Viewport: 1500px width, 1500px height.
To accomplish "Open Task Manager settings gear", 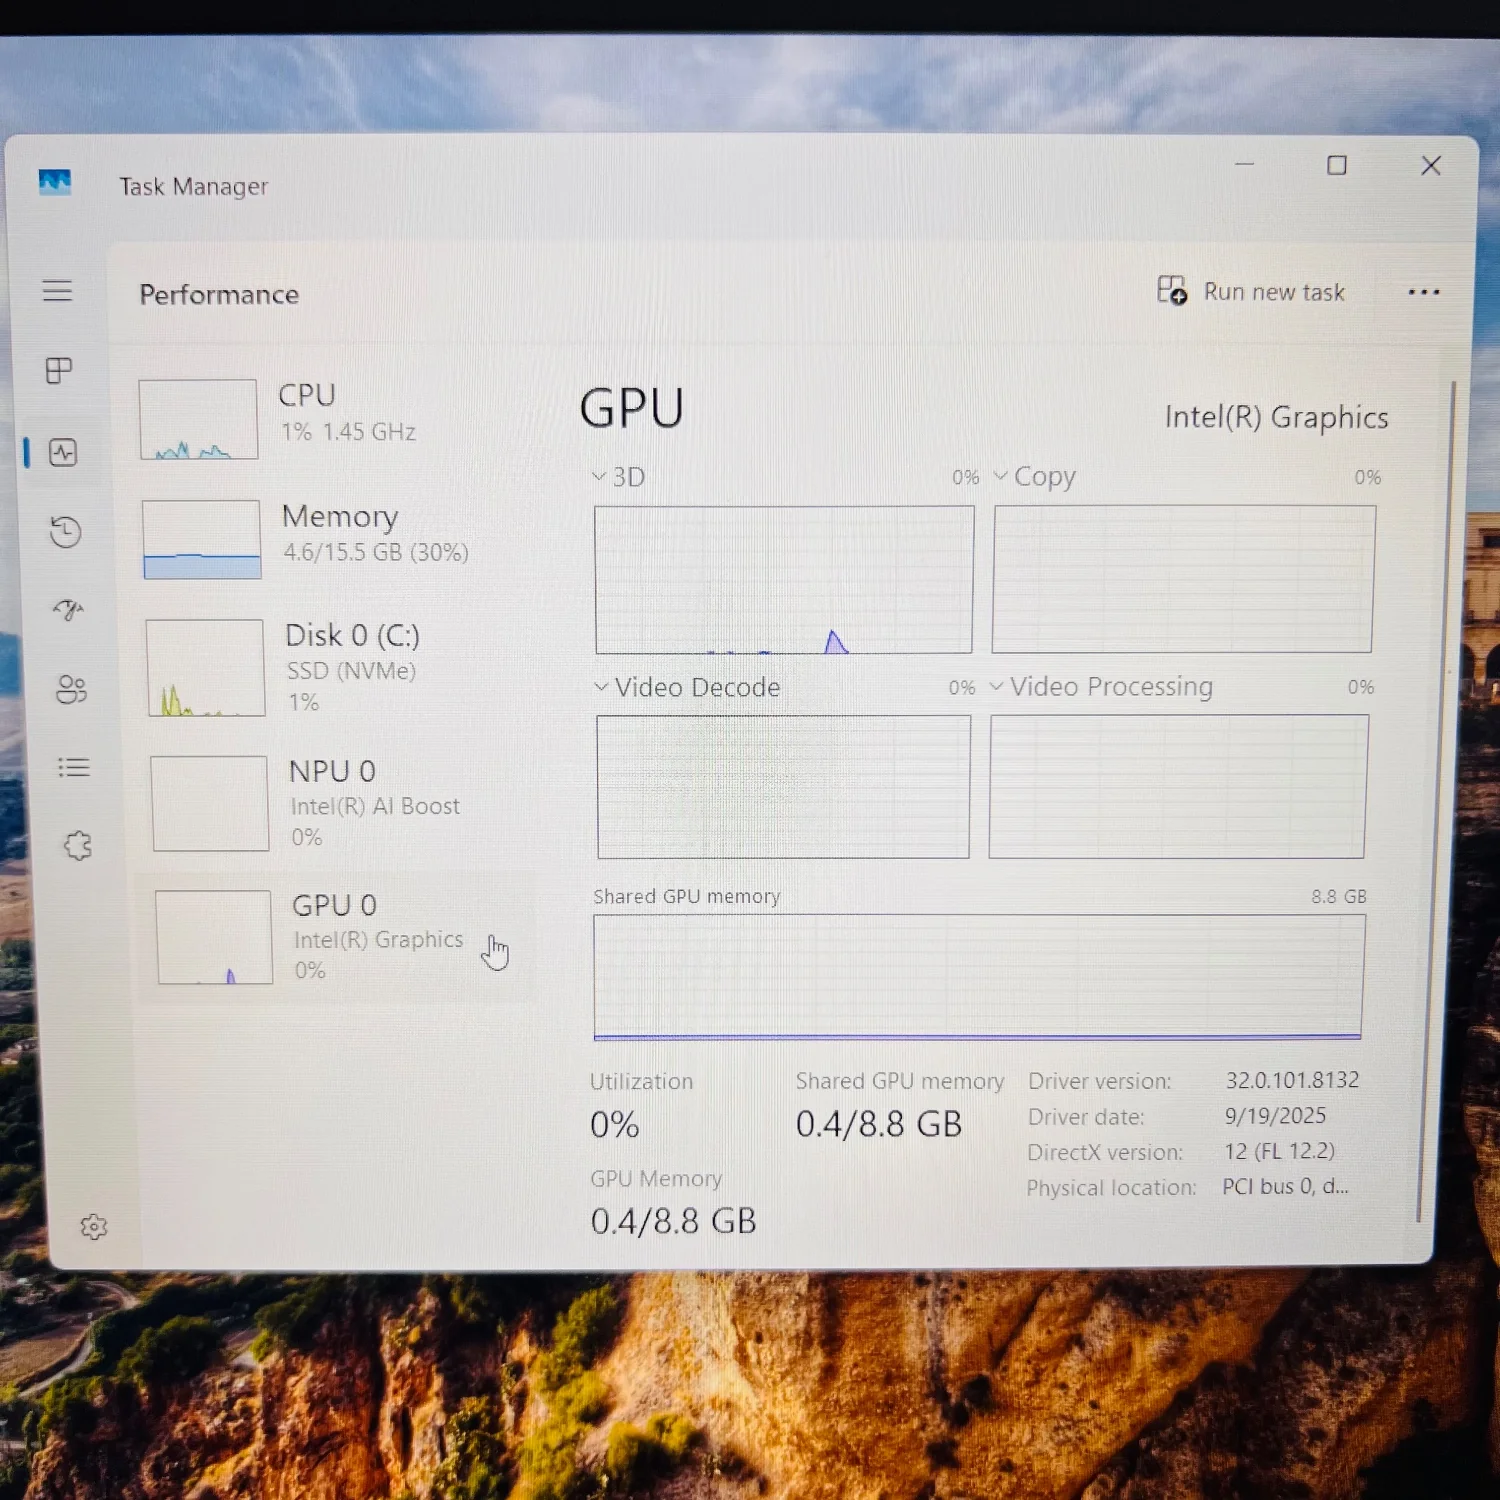I will 94,1226.
